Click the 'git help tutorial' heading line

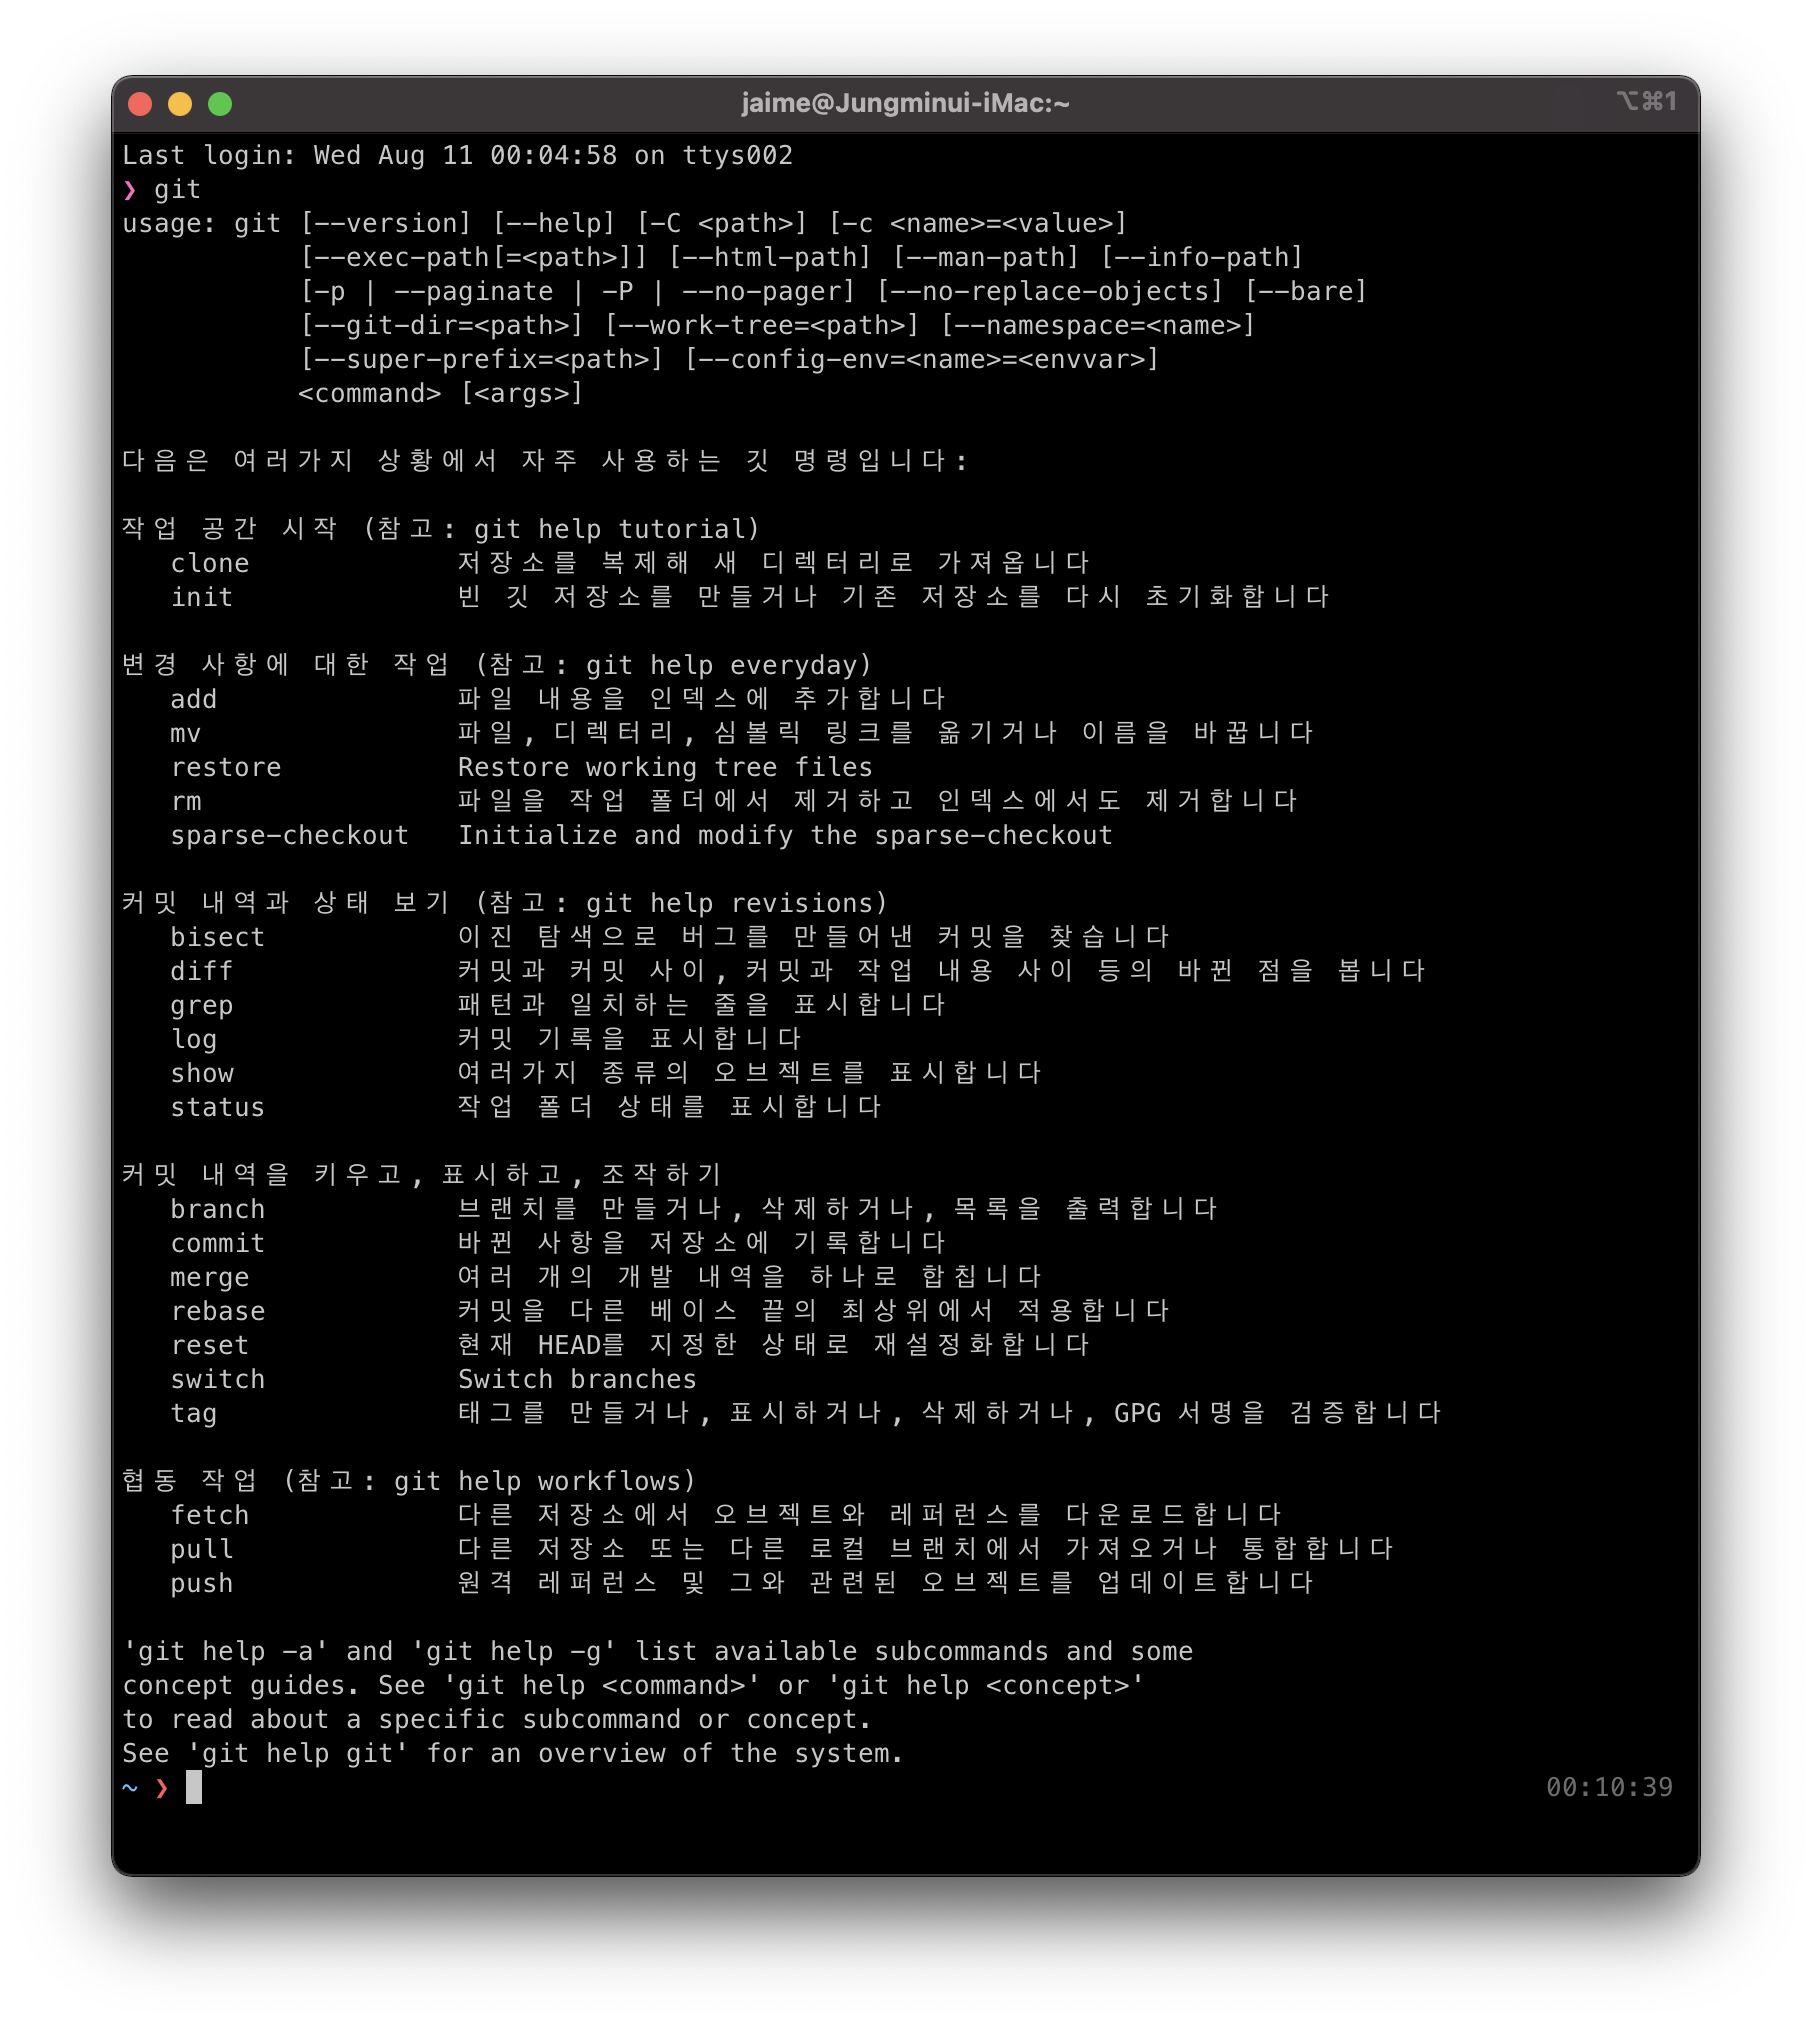pos(441,530)
